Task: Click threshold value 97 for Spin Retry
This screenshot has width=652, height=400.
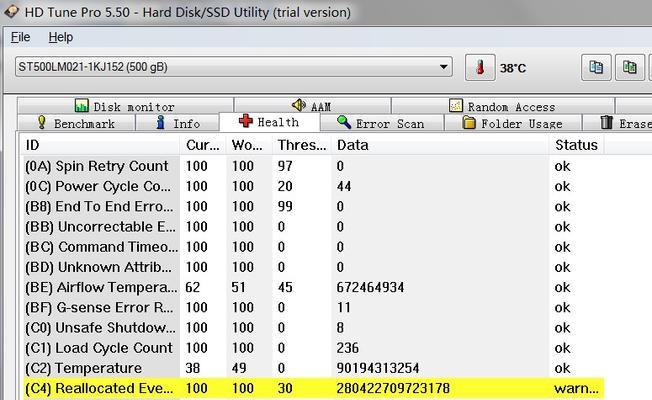Action: pos(285,166)
